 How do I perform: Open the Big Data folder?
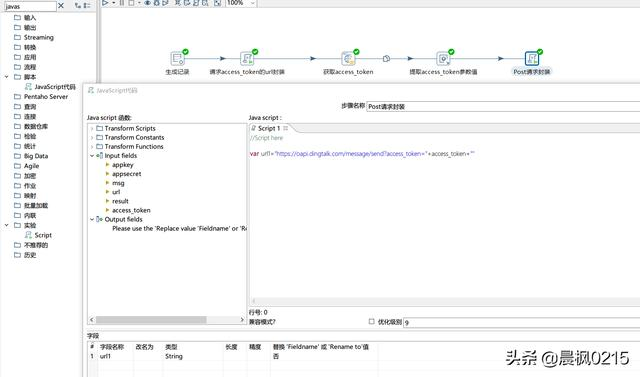[x=31, y=156]
